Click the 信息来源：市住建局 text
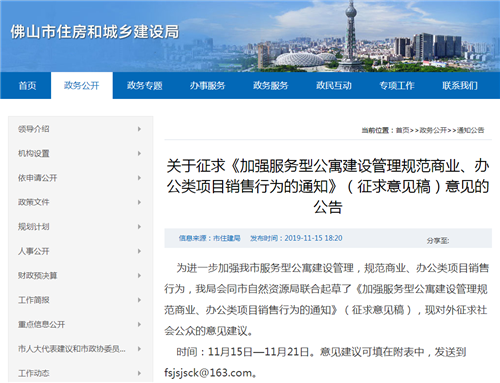 point(209,238)
